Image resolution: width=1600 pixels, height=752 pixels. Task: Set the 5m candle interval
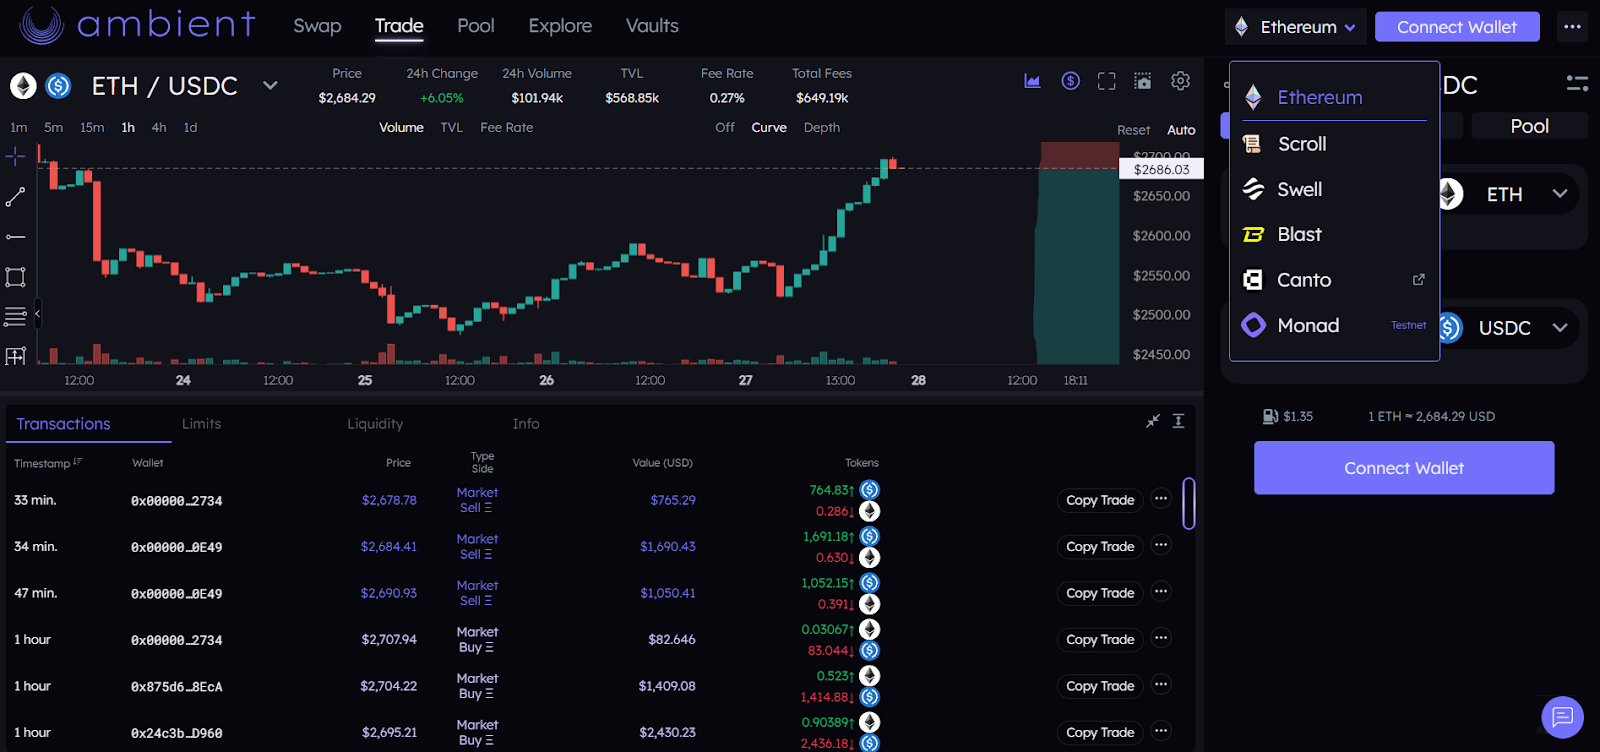(x=53, y=127)
